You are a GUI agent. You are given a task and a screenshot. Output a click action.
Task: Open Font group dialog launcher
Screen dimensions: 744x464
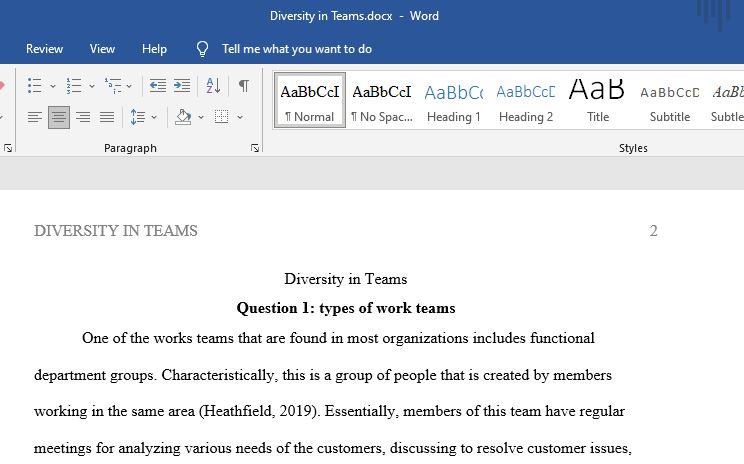pos(8,148)
